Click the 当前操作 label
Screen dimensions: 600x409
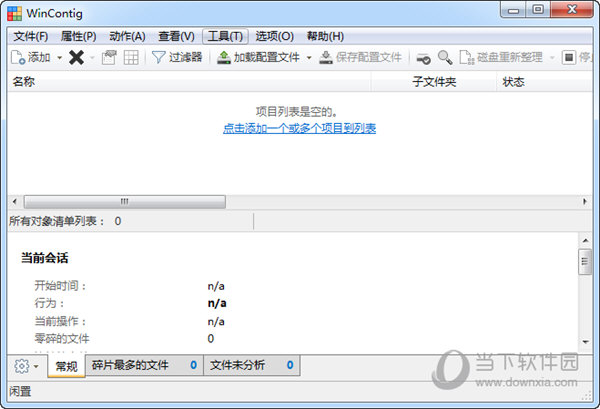[60, 321]
